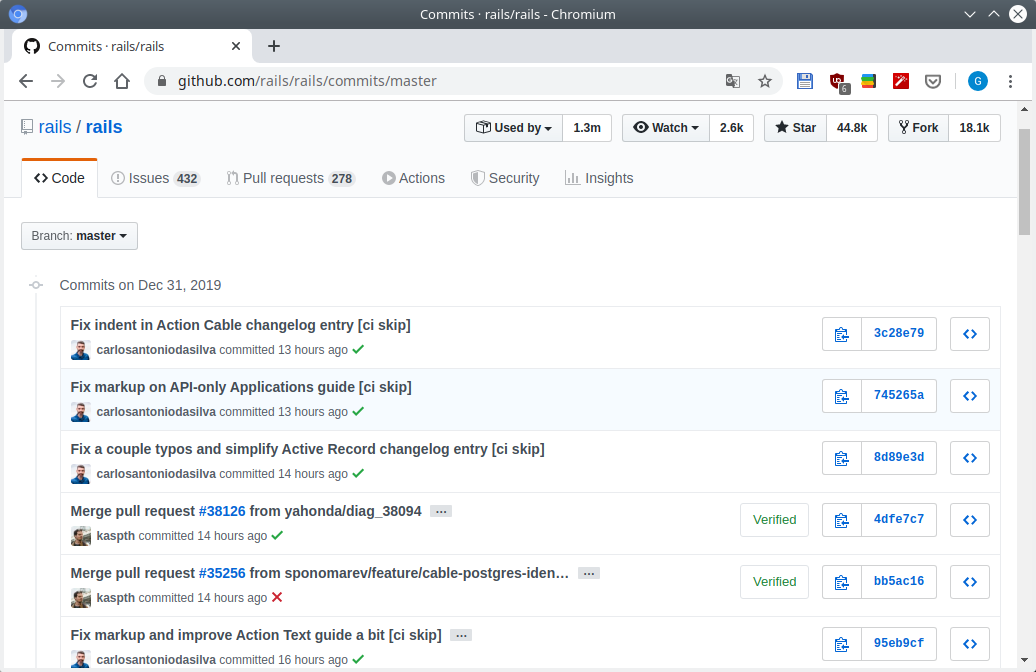Screen dimensions: 1036x672
Task: Expand description of Action Text guide commit
Action: tap(461, 636)
